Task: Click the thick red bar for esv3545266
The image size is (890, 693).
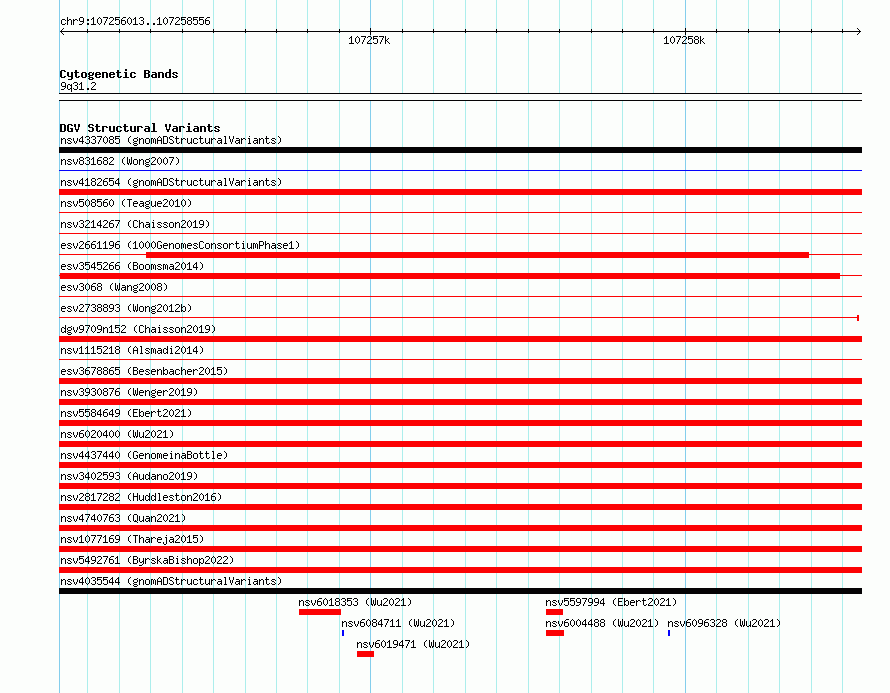Action: point(450,276)
